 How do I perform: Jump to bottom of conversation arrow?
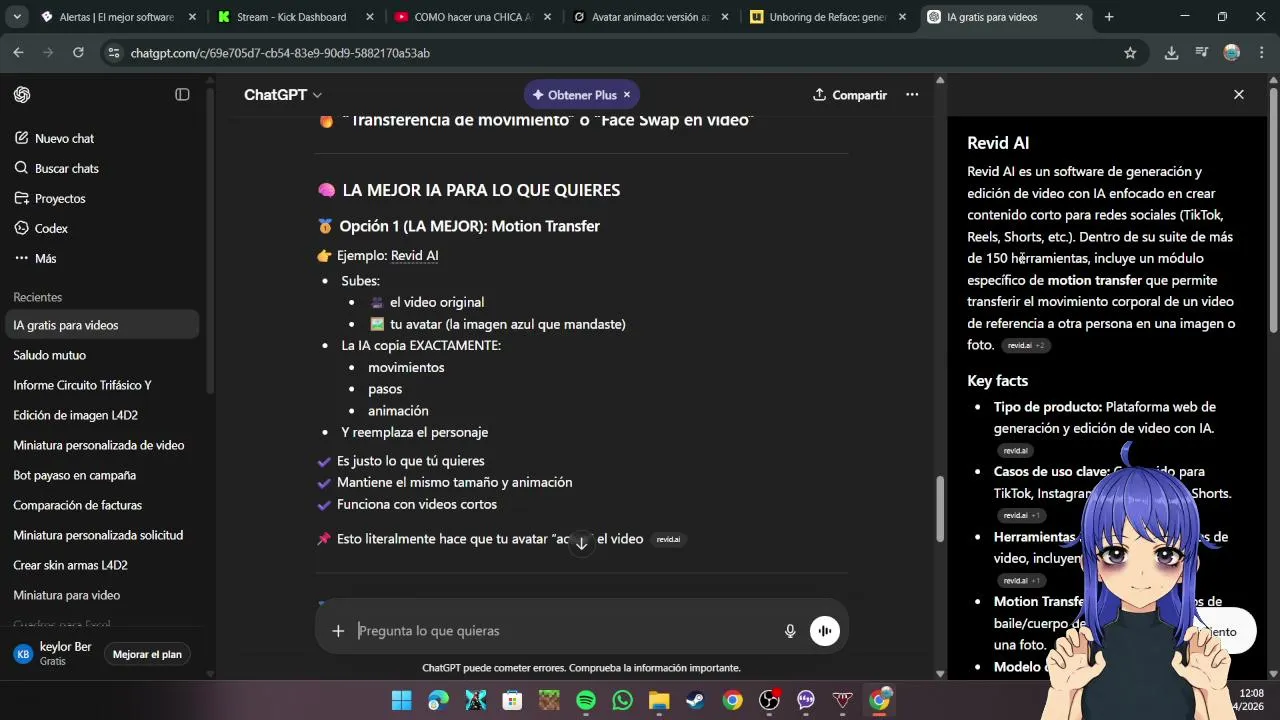pos(581,544)
